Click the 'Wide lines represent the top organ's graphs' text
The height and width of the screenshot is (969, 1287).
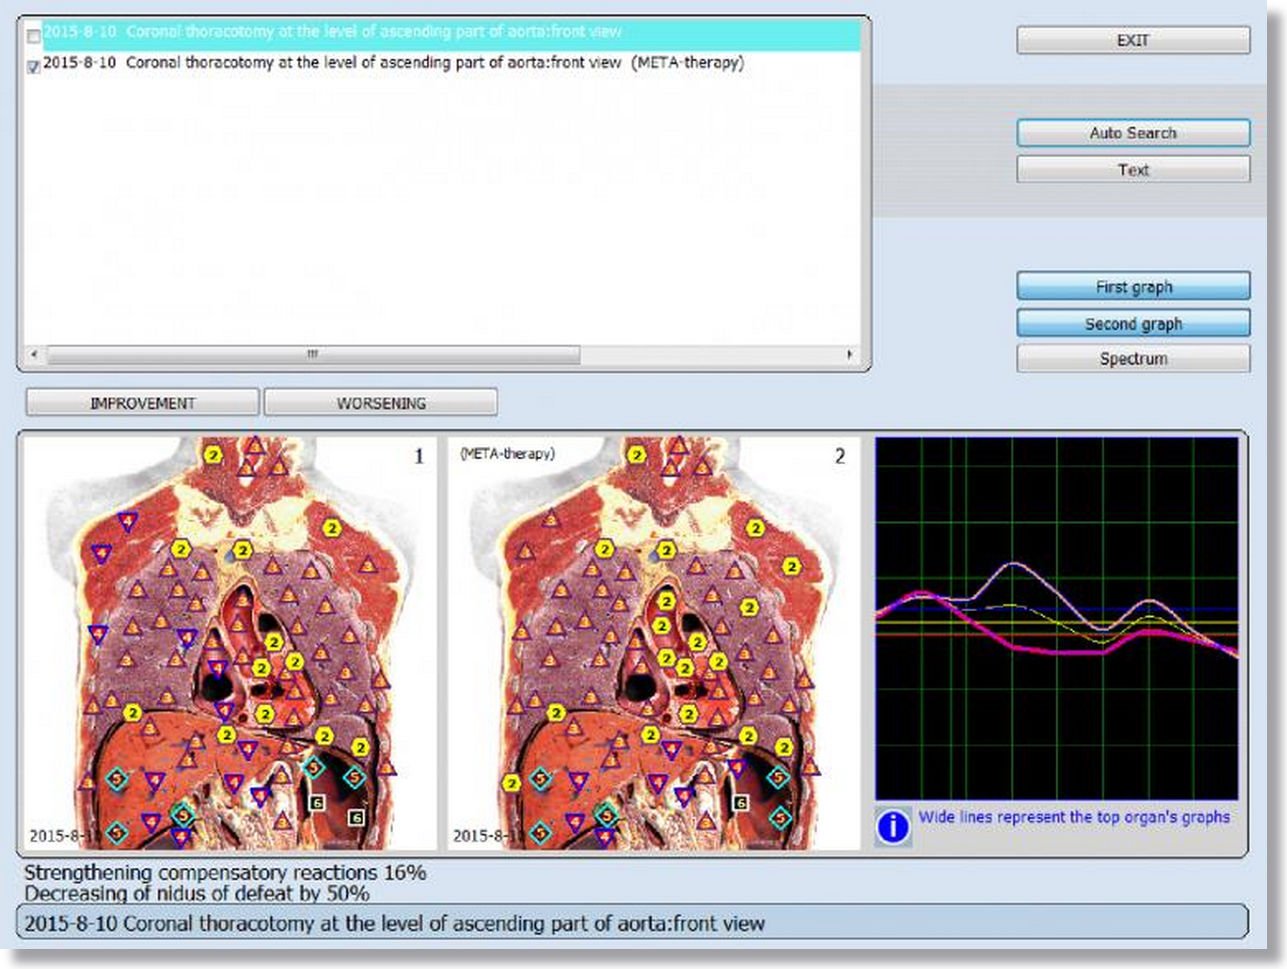pos(1074,817)
